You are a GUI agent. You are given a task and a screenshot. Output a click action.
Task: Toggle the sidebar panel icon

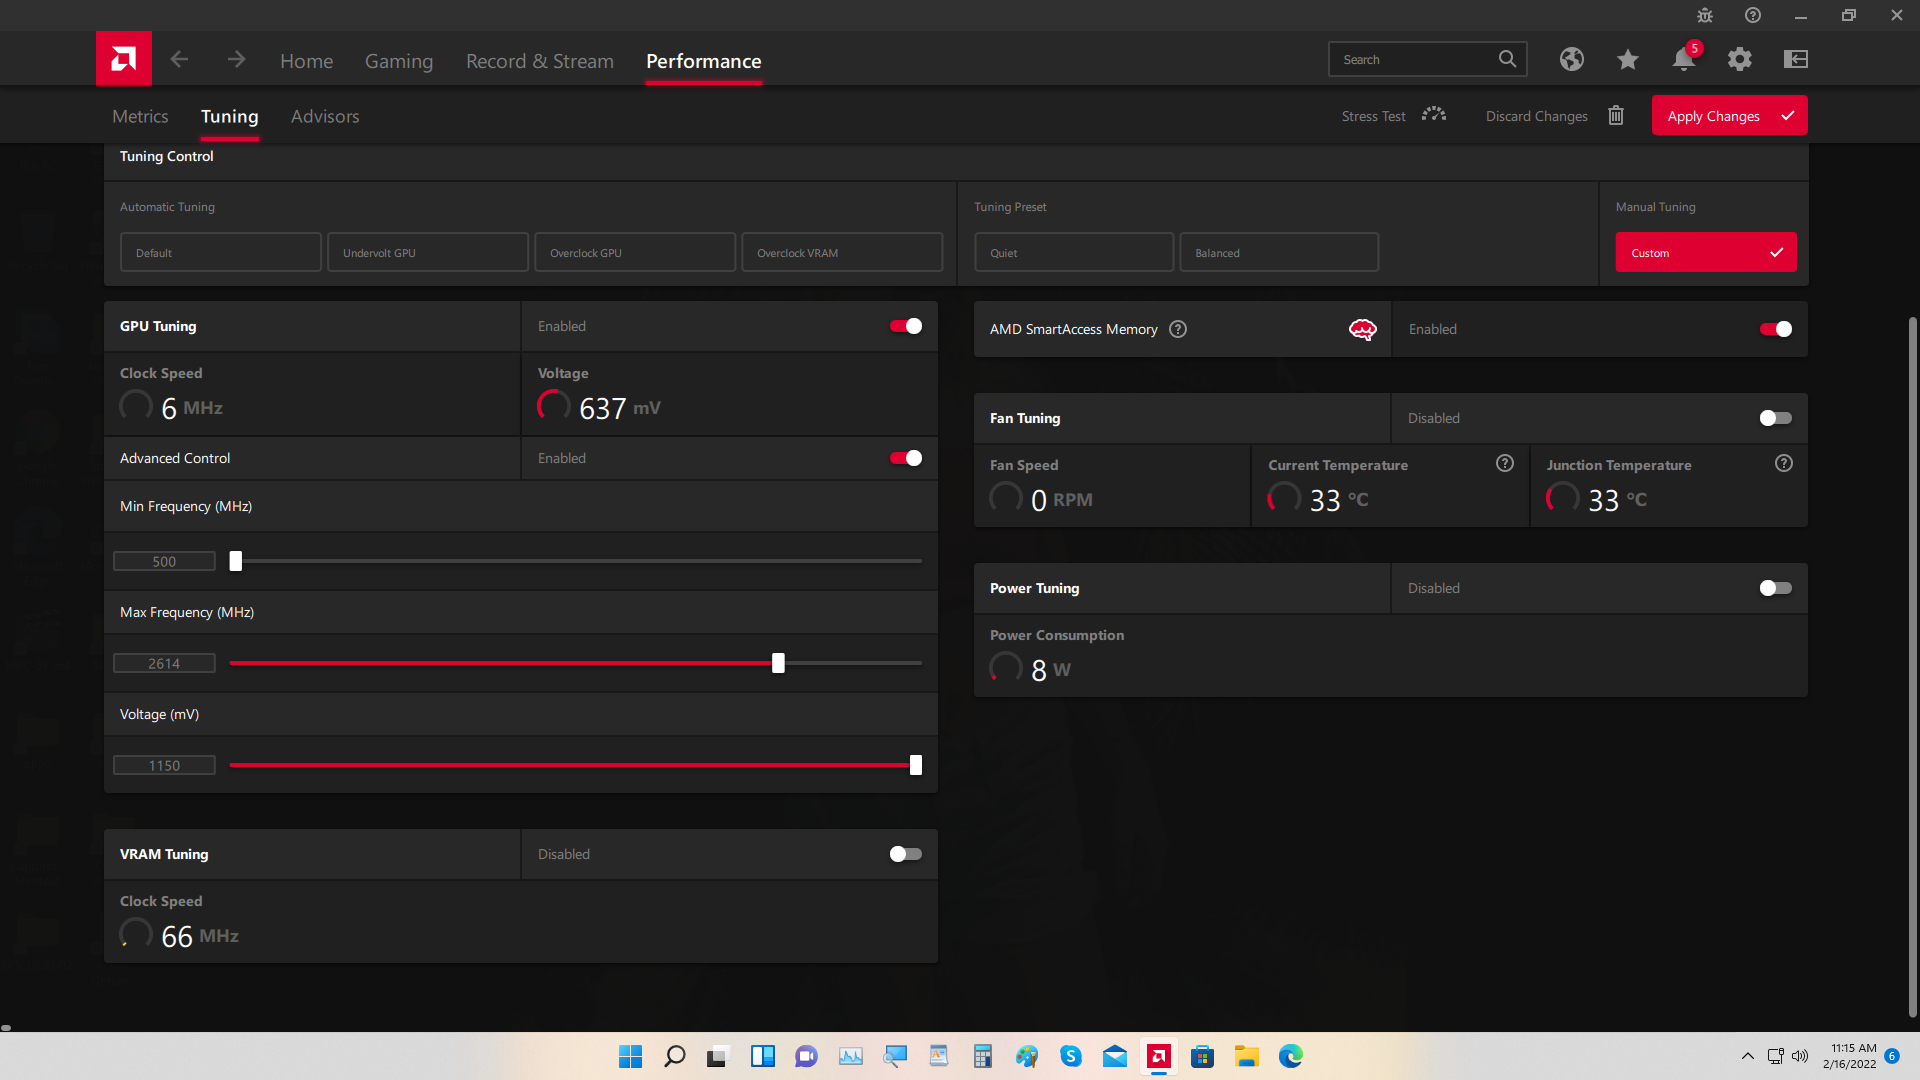1796,59
